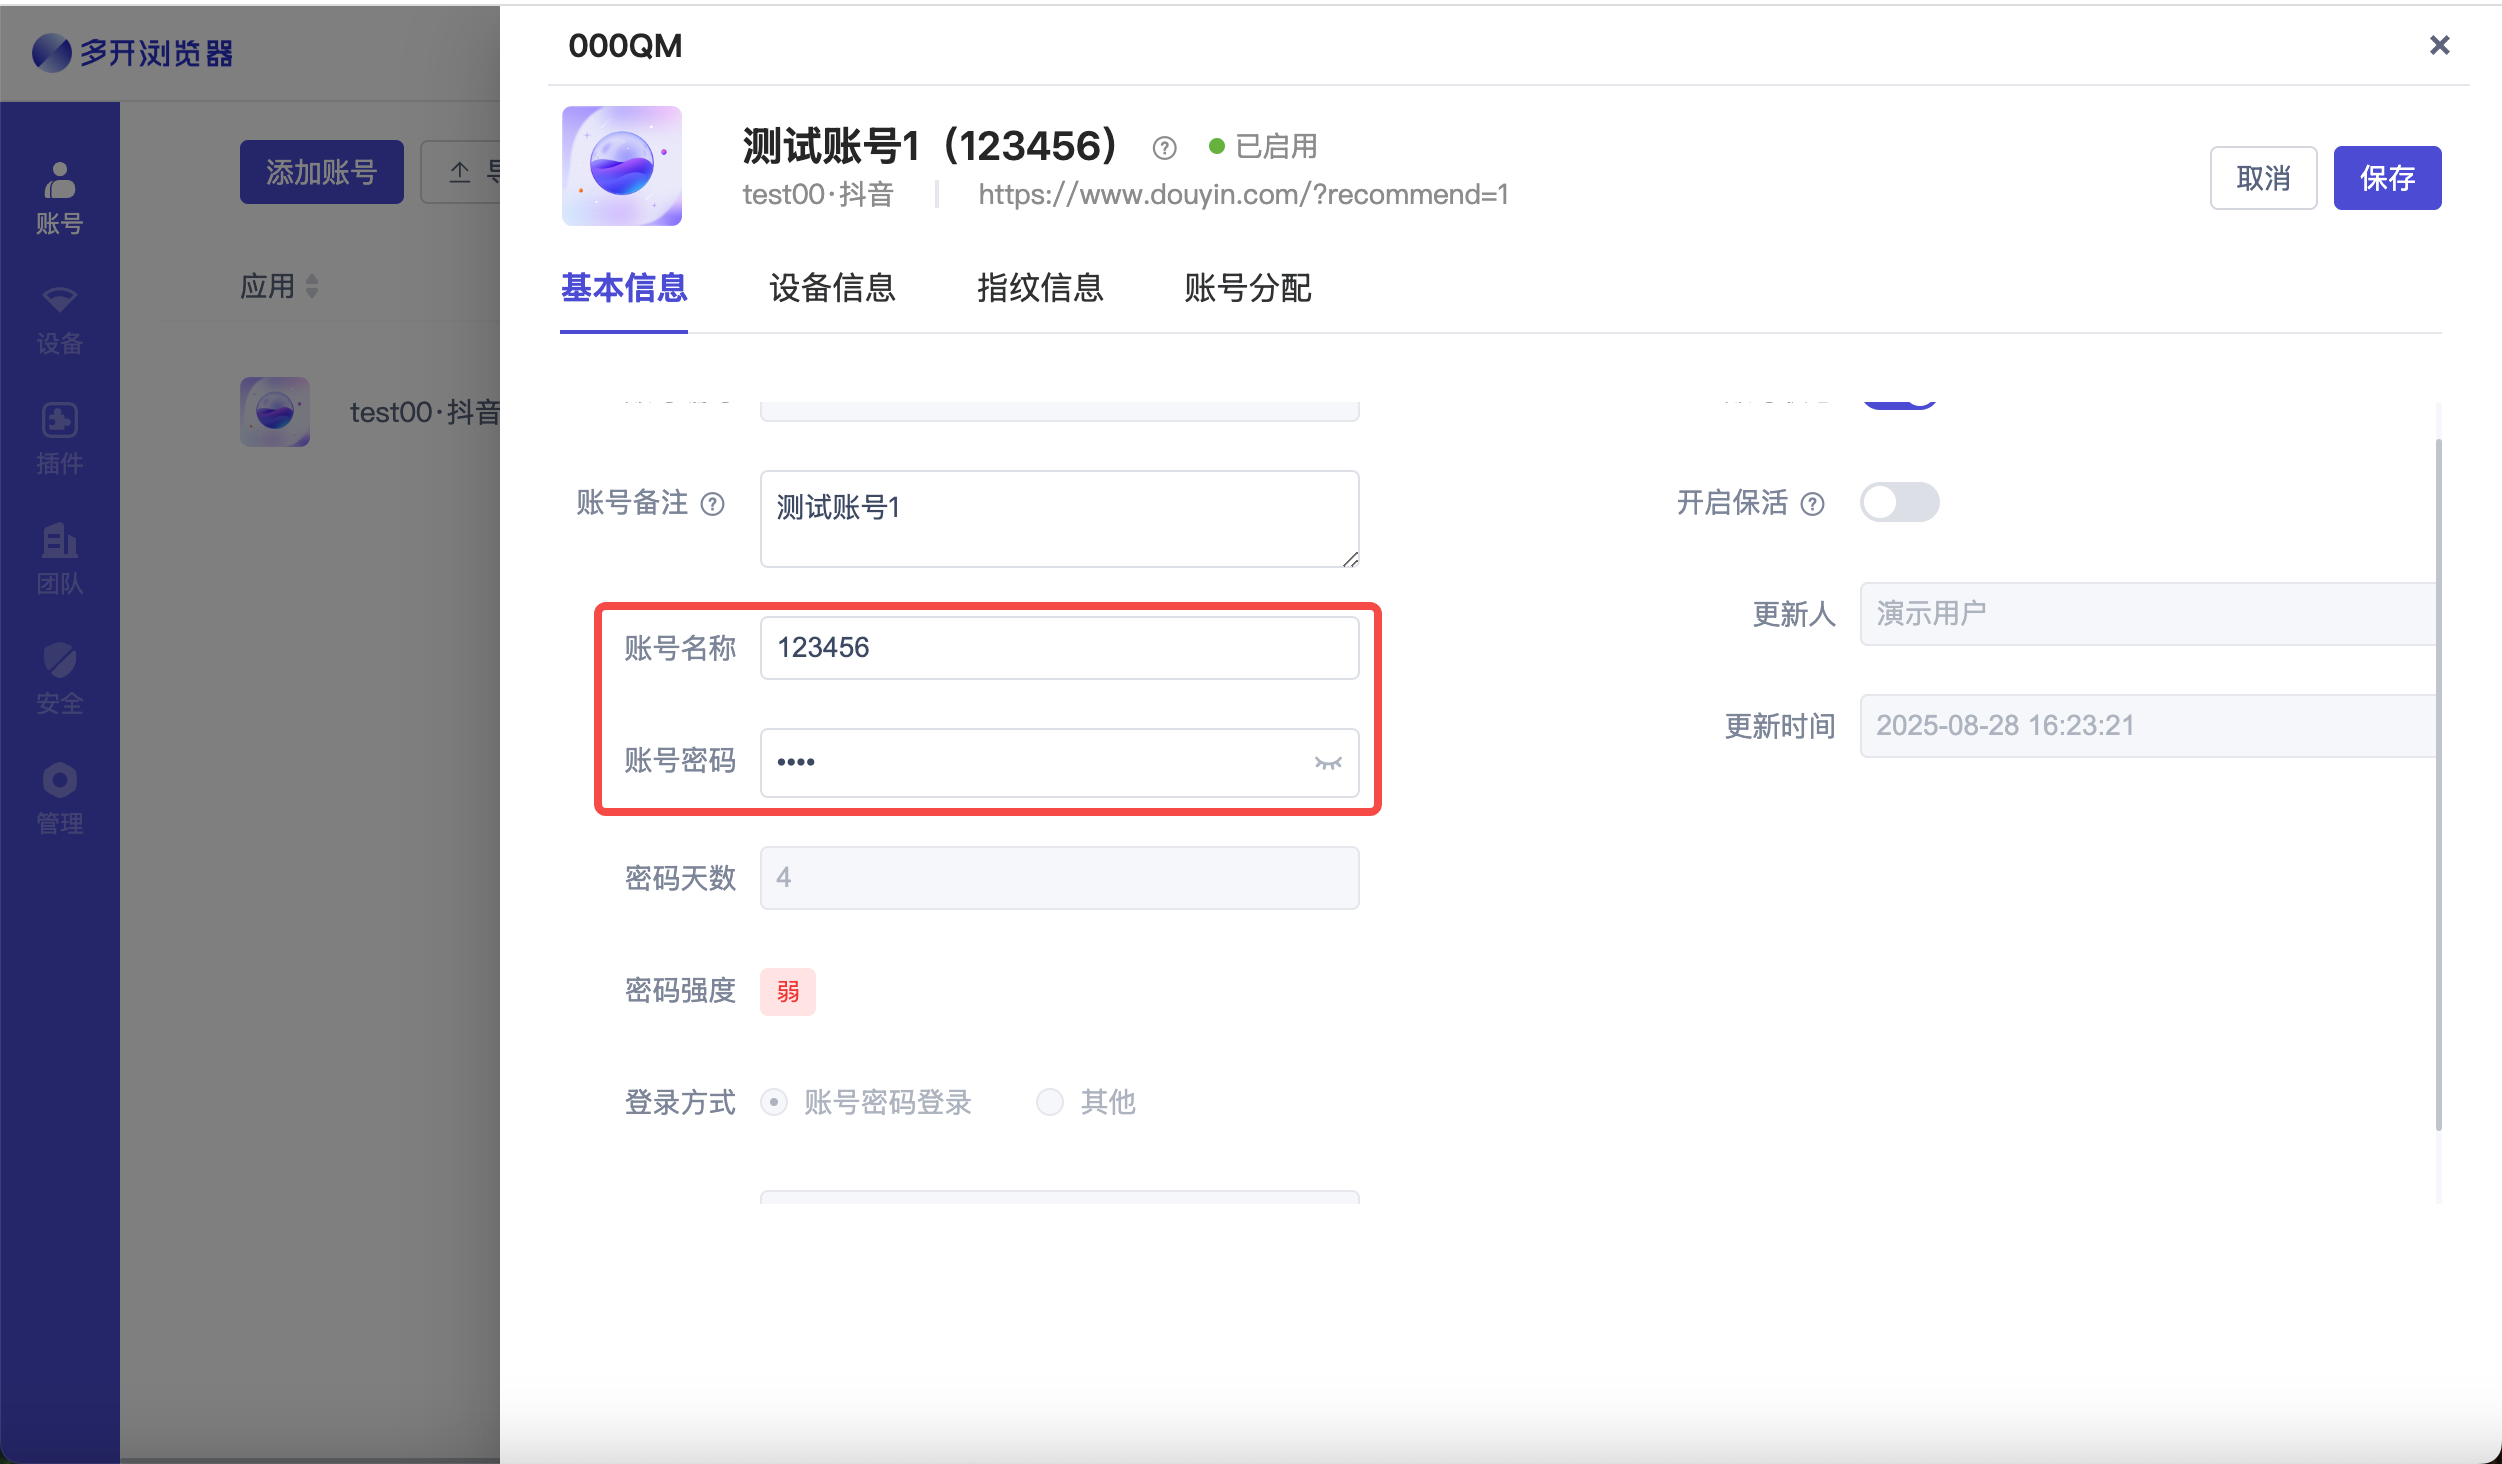Click the 保存 button
Viewport: 2502px width, 1464px height.
(x=2386, y=178)
